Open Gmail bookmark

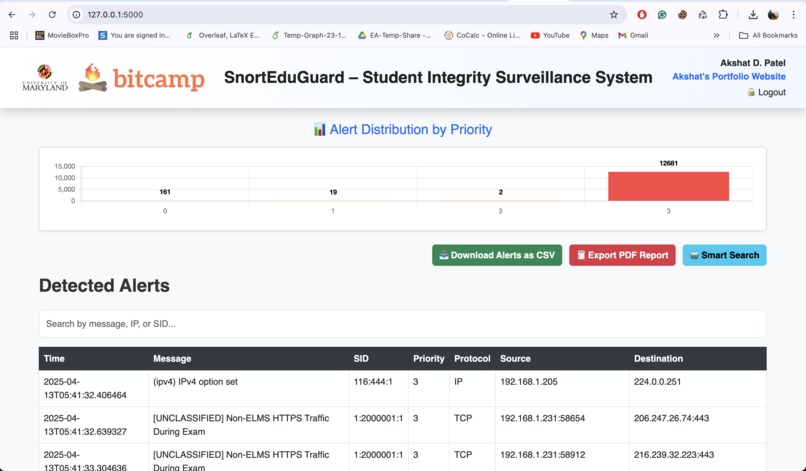pos(633,35)
